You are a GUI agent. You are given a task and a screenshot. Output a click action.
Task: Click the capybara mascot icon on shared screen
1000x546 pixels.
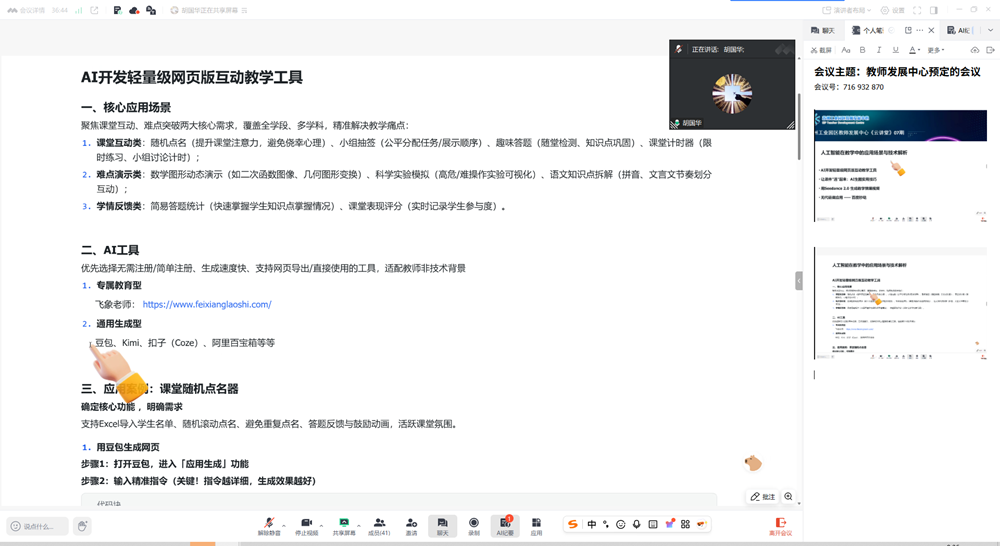(753, 463)
